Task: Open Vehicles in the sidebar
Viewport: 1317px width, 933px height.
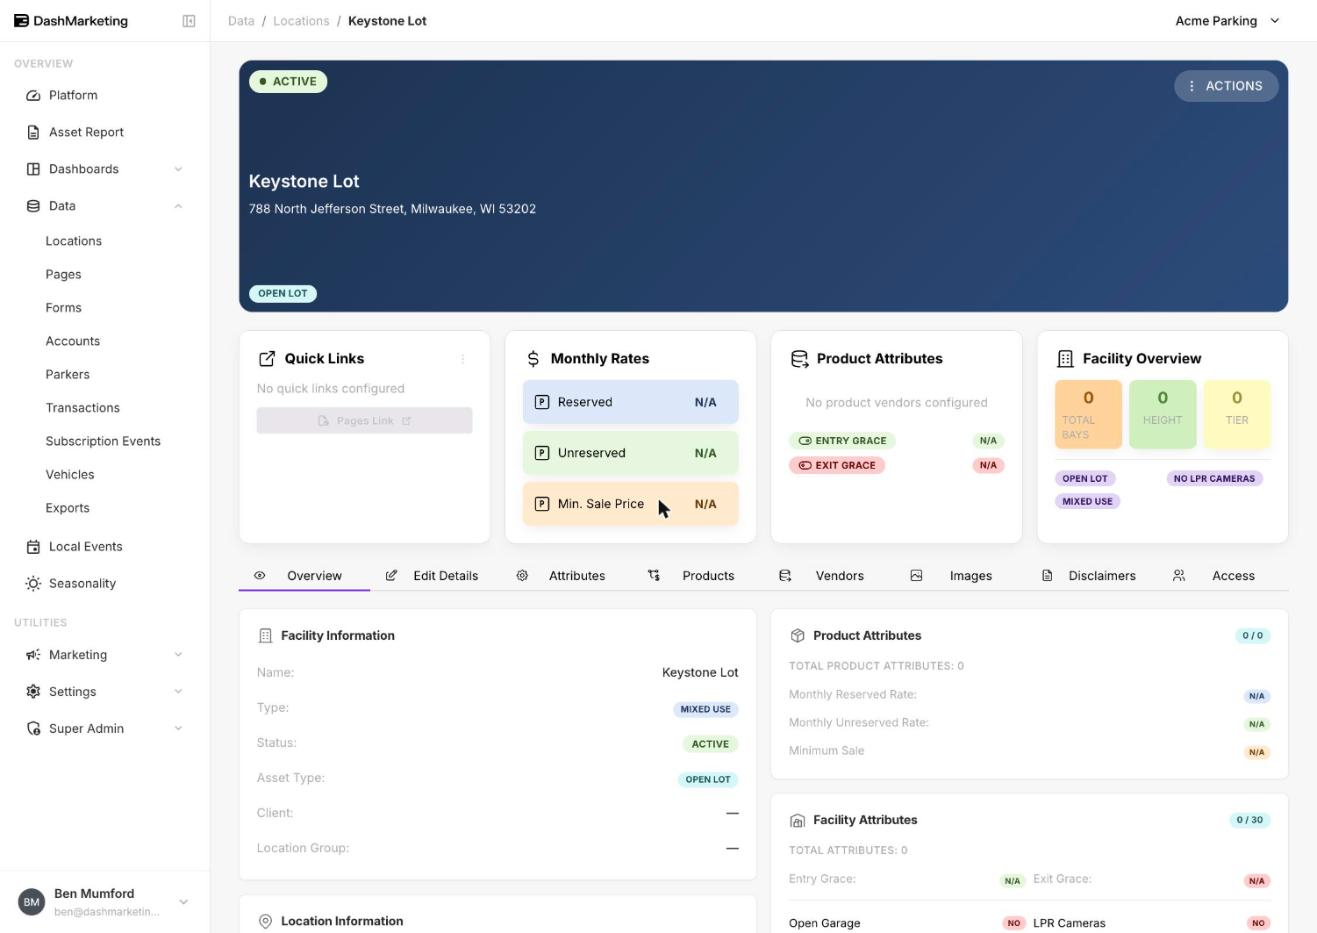Action: coord(70,475)
